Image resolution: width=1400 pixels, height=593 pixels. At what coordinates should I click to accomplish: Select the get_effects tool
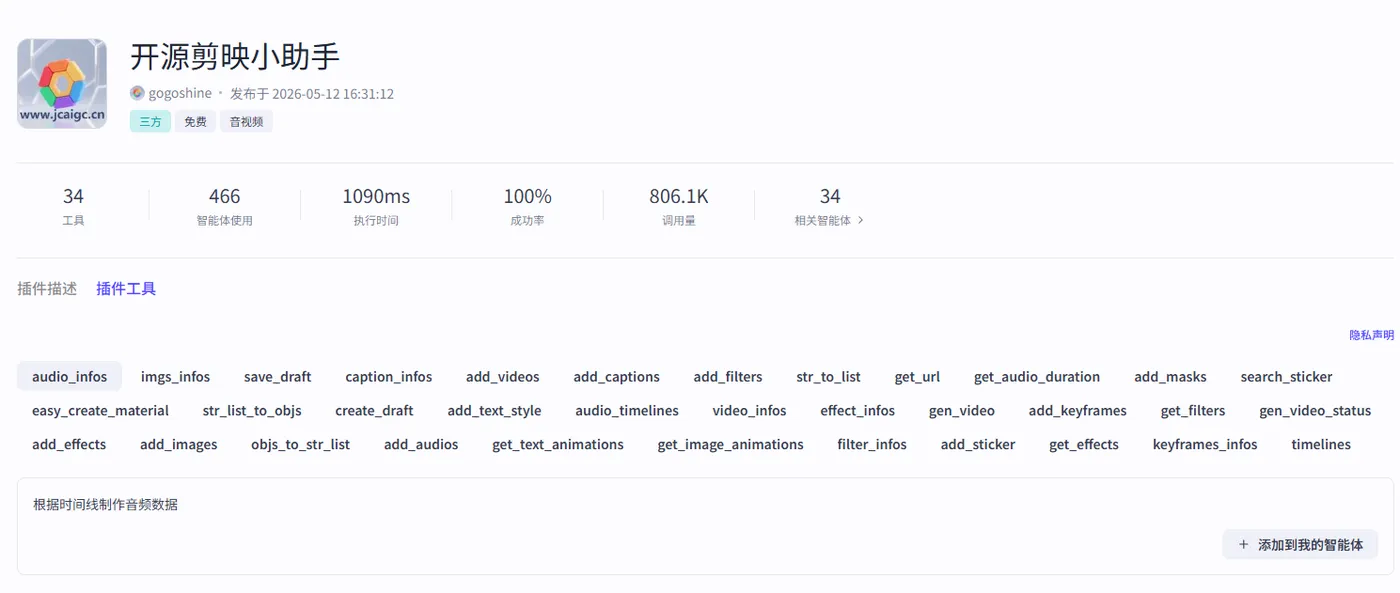[x=1084, y=445]
